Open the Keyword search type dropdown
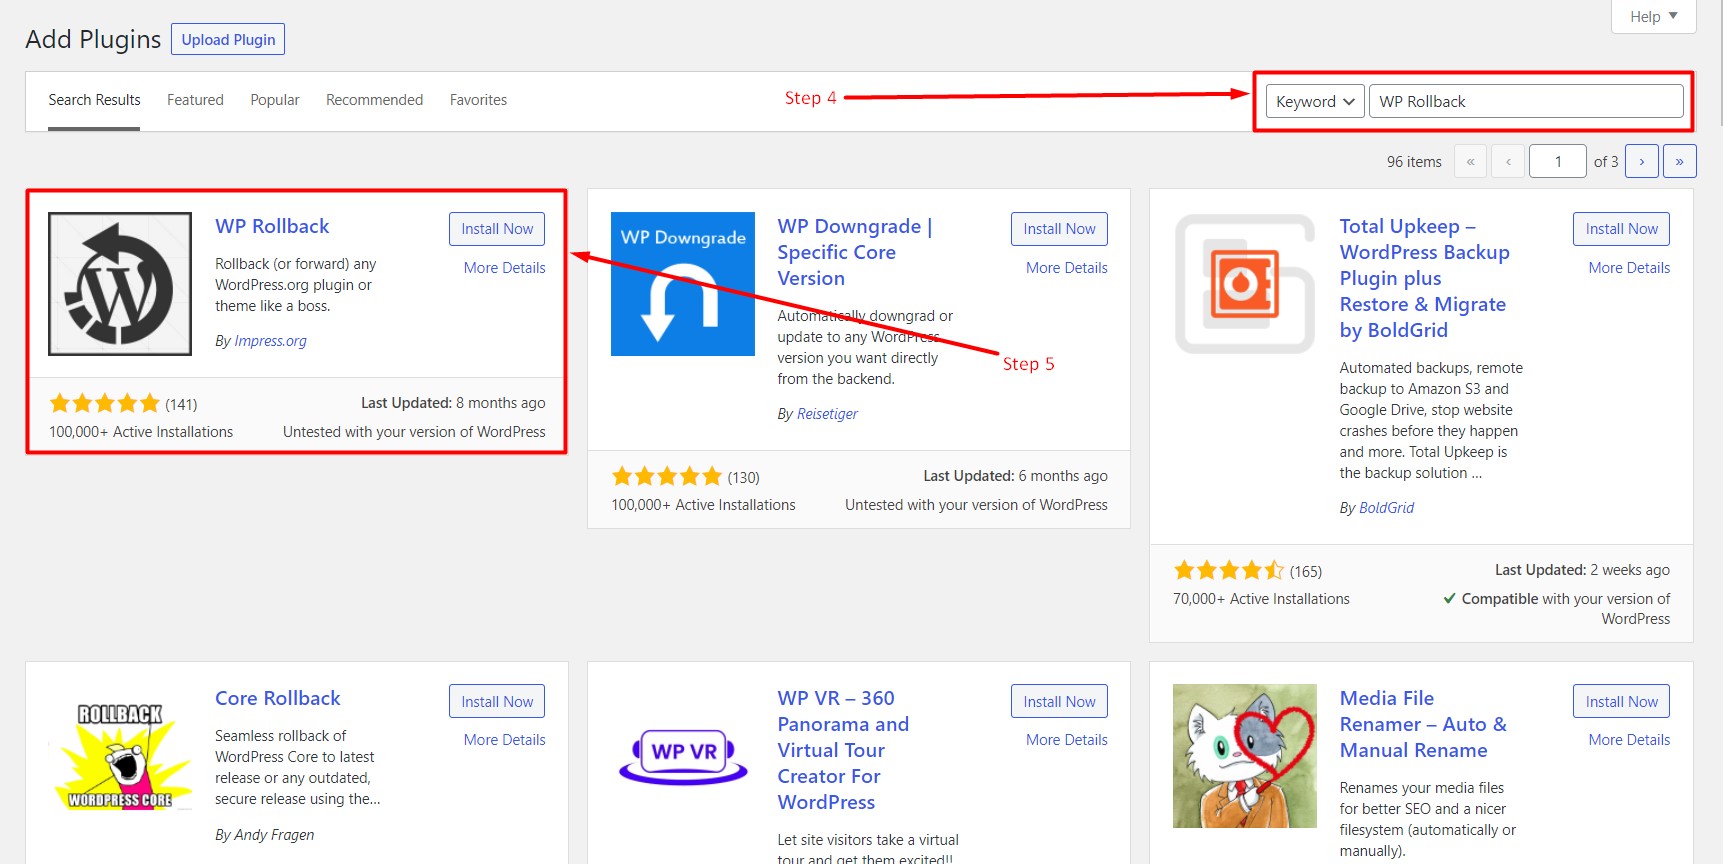 1315,101
